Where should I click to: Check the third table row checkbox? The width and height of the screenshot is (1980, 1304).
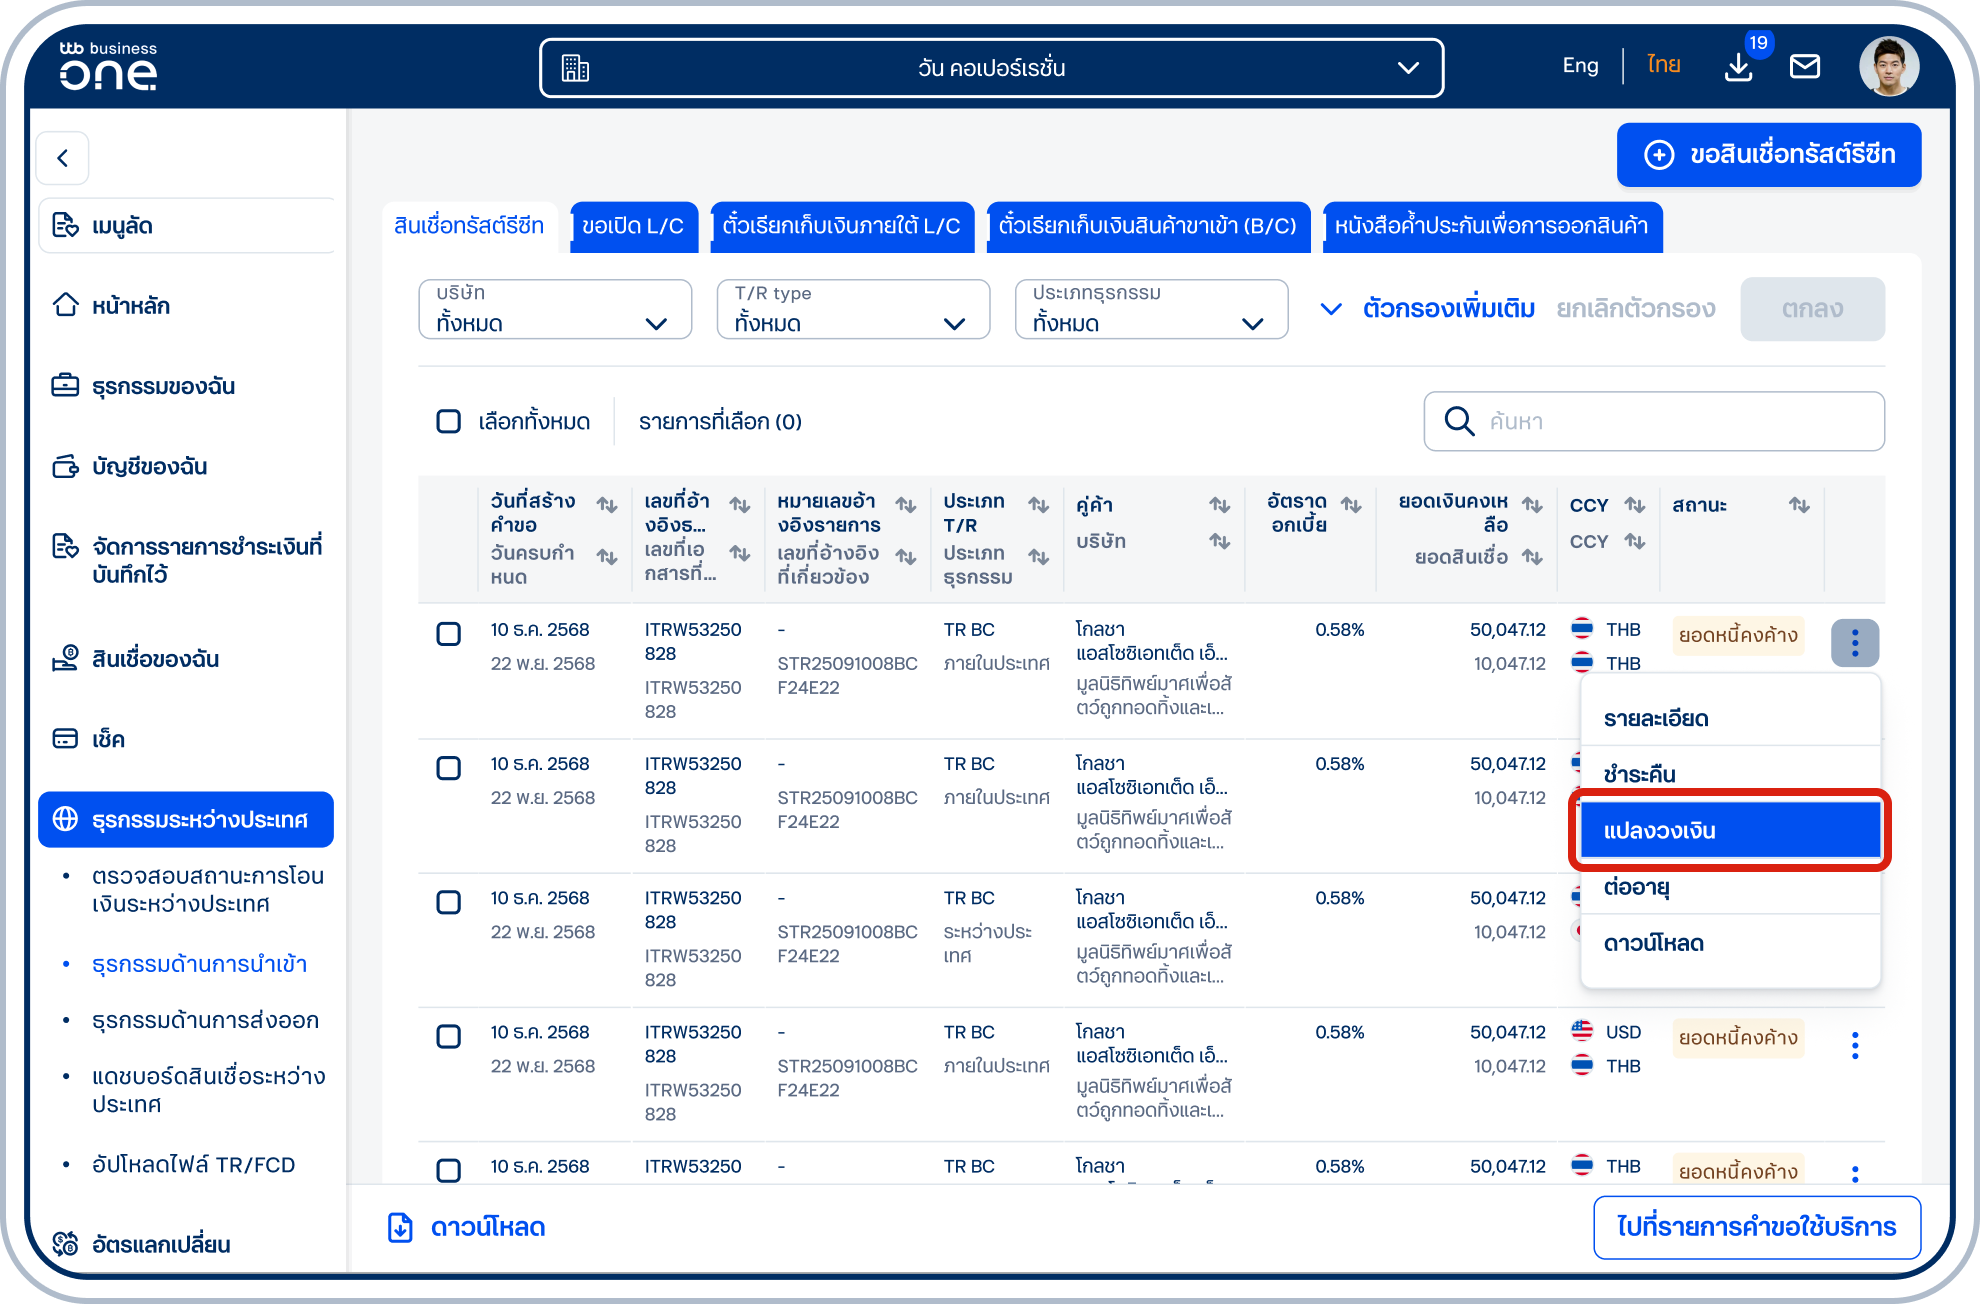(x=449, y=902)
